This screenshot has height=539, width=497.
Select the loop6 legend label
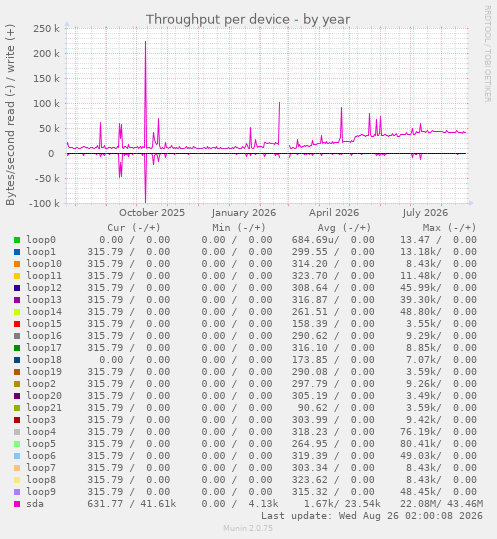(41, 455)
